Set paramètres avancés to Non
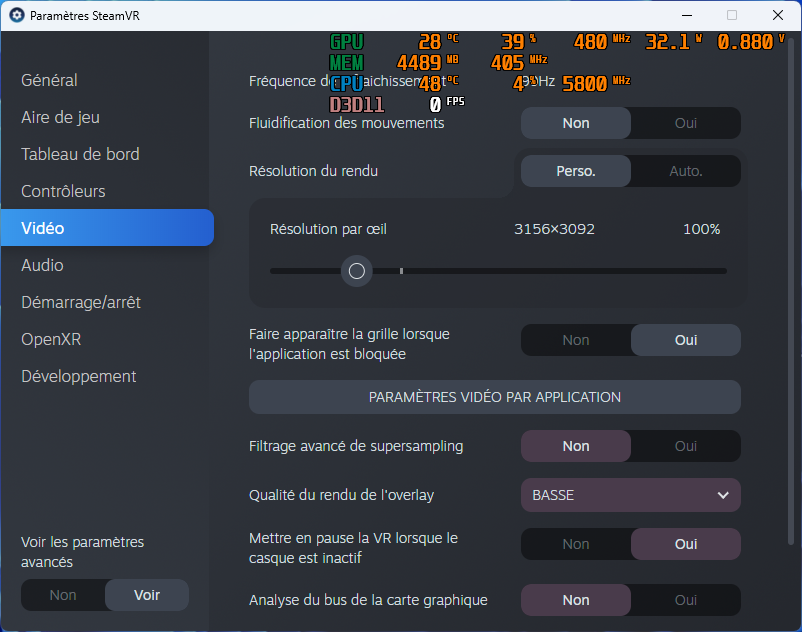Image resolution: width=802 pixels, height=632 pixels. point(63,595)
